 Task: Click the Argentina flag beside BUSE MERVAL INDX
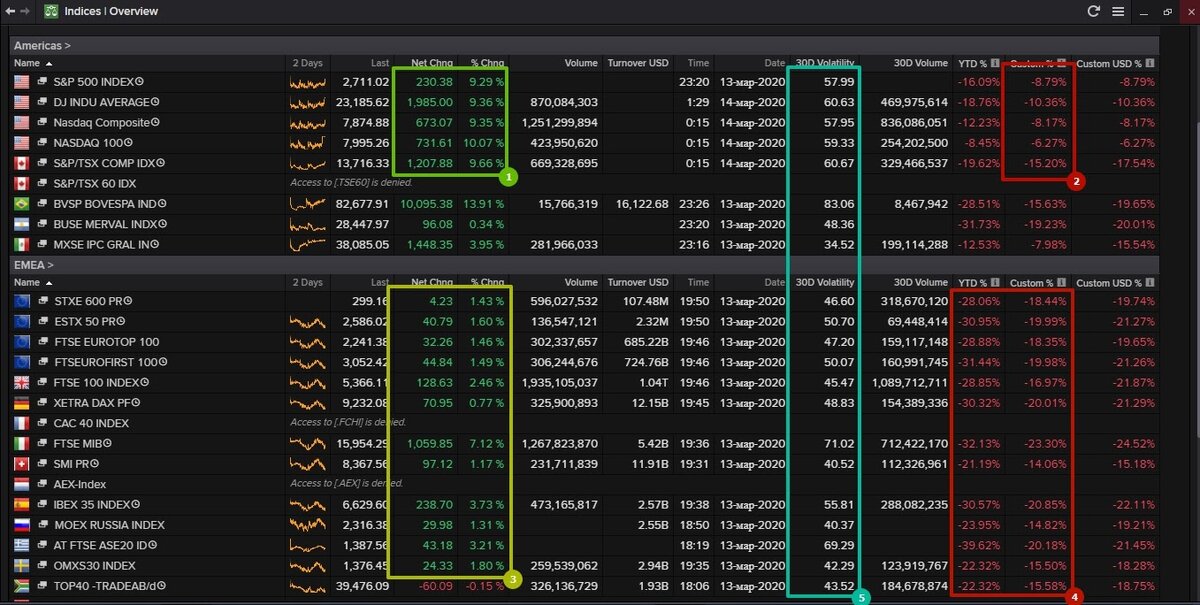pyautogui.click(x=21, y=224)
